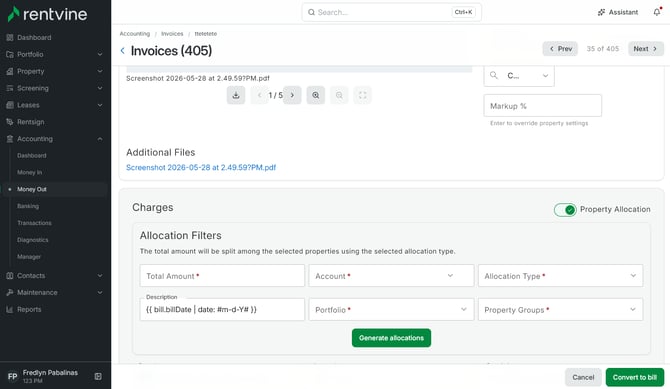Go to next invoice with Next
Screen dimensions: 670x389
point(646,49)
